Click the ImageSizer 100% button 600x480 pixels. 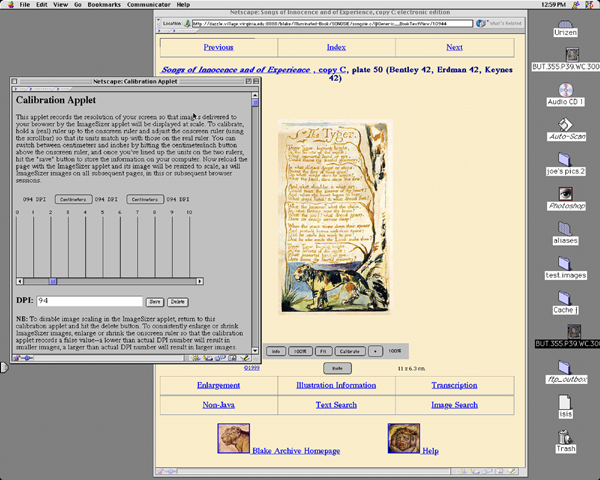[x=300, y=351]
